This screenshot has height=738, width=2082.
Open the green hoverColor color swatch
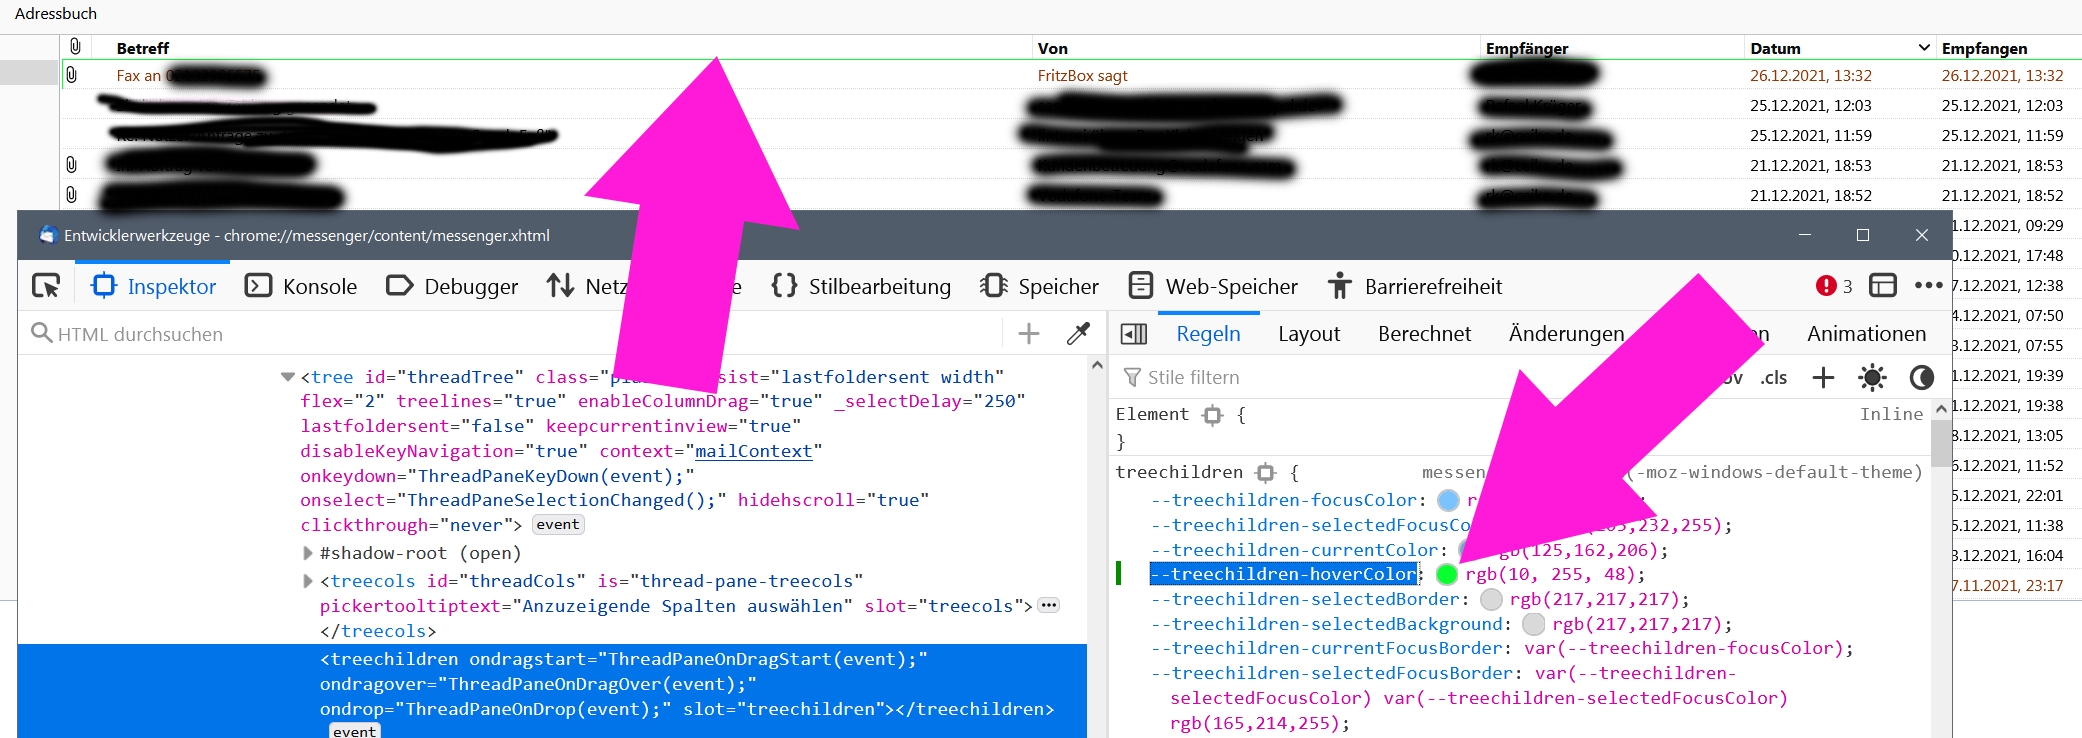click(1446, 574)
